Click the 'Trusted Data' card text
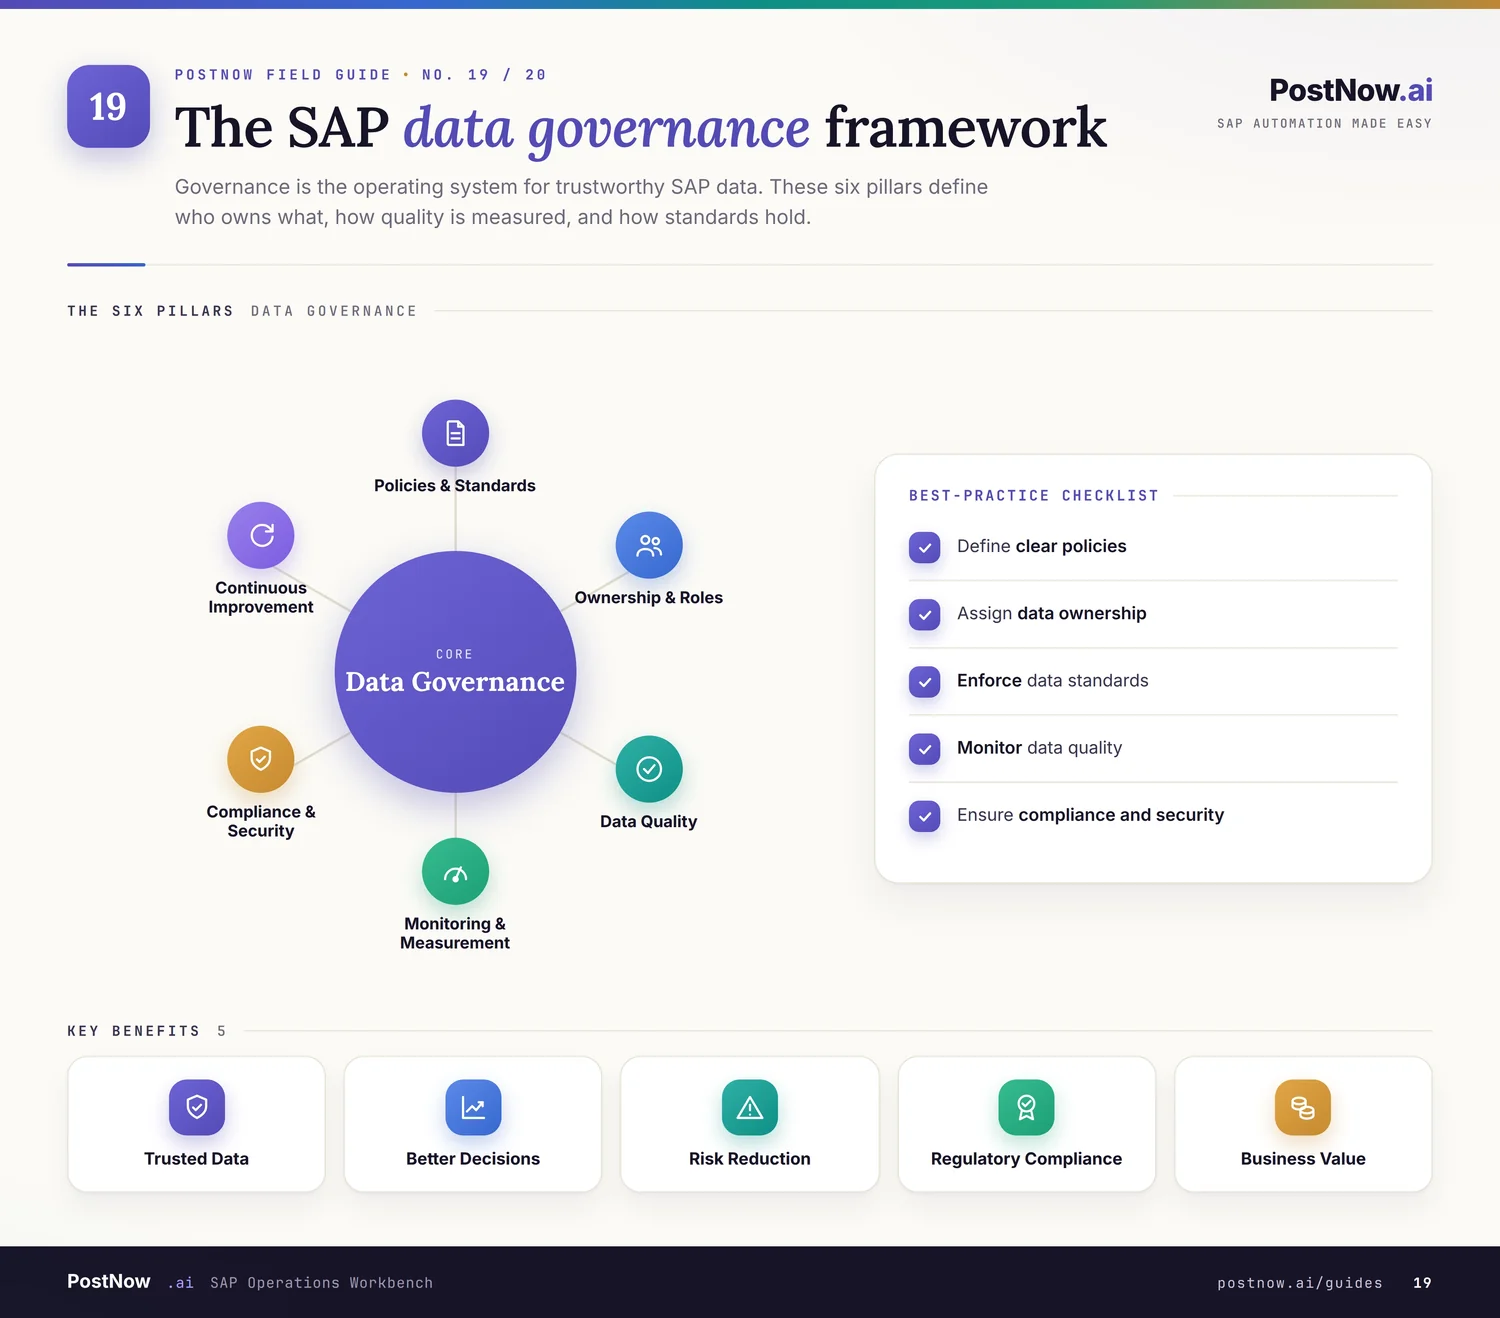 pos(197,1158)
